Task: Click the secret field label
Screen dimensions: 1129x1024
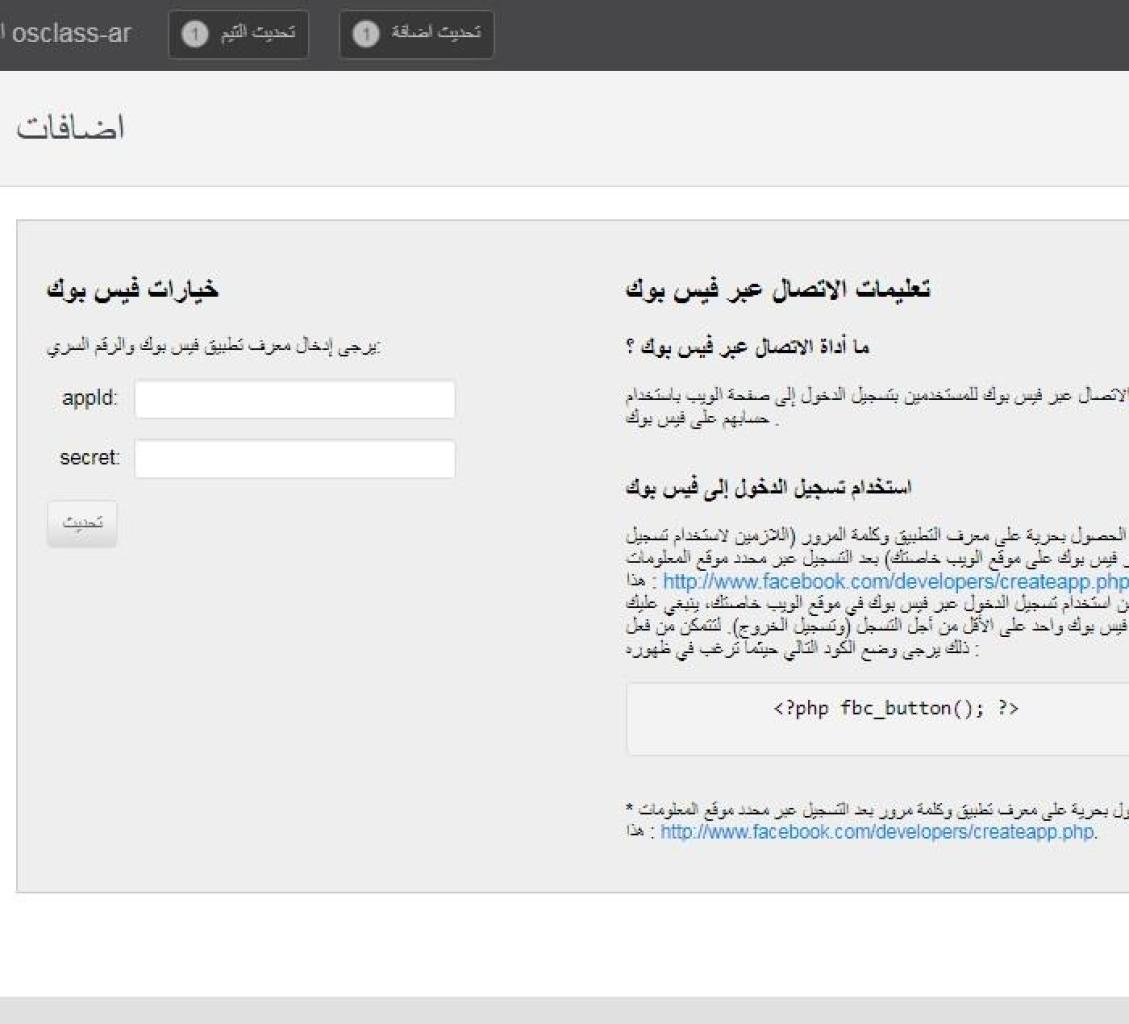Action: tap(90, 458)
